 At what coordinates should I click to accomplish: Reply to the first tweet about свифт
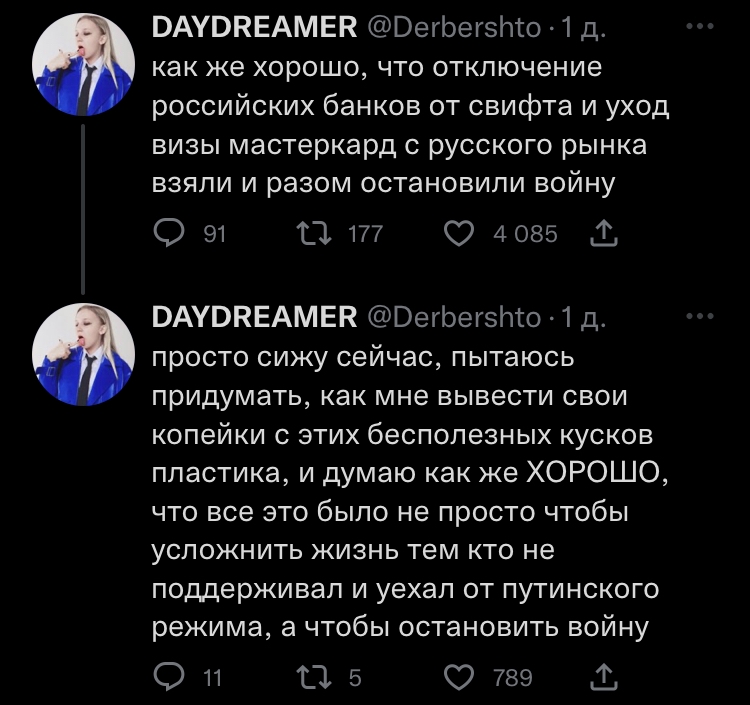pos(166,234)
